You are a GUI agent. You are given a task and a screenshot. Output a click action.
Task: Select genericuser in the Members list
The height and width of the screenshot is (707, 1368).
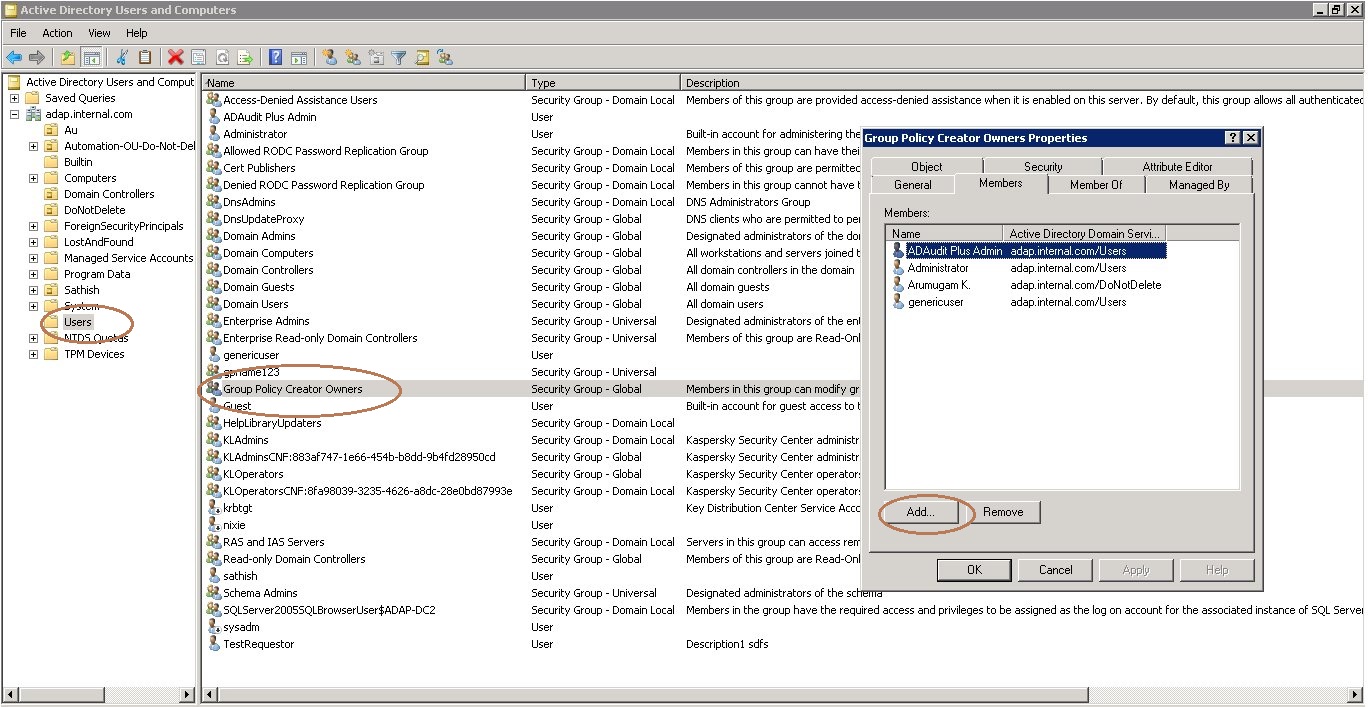tap(935, 302)
